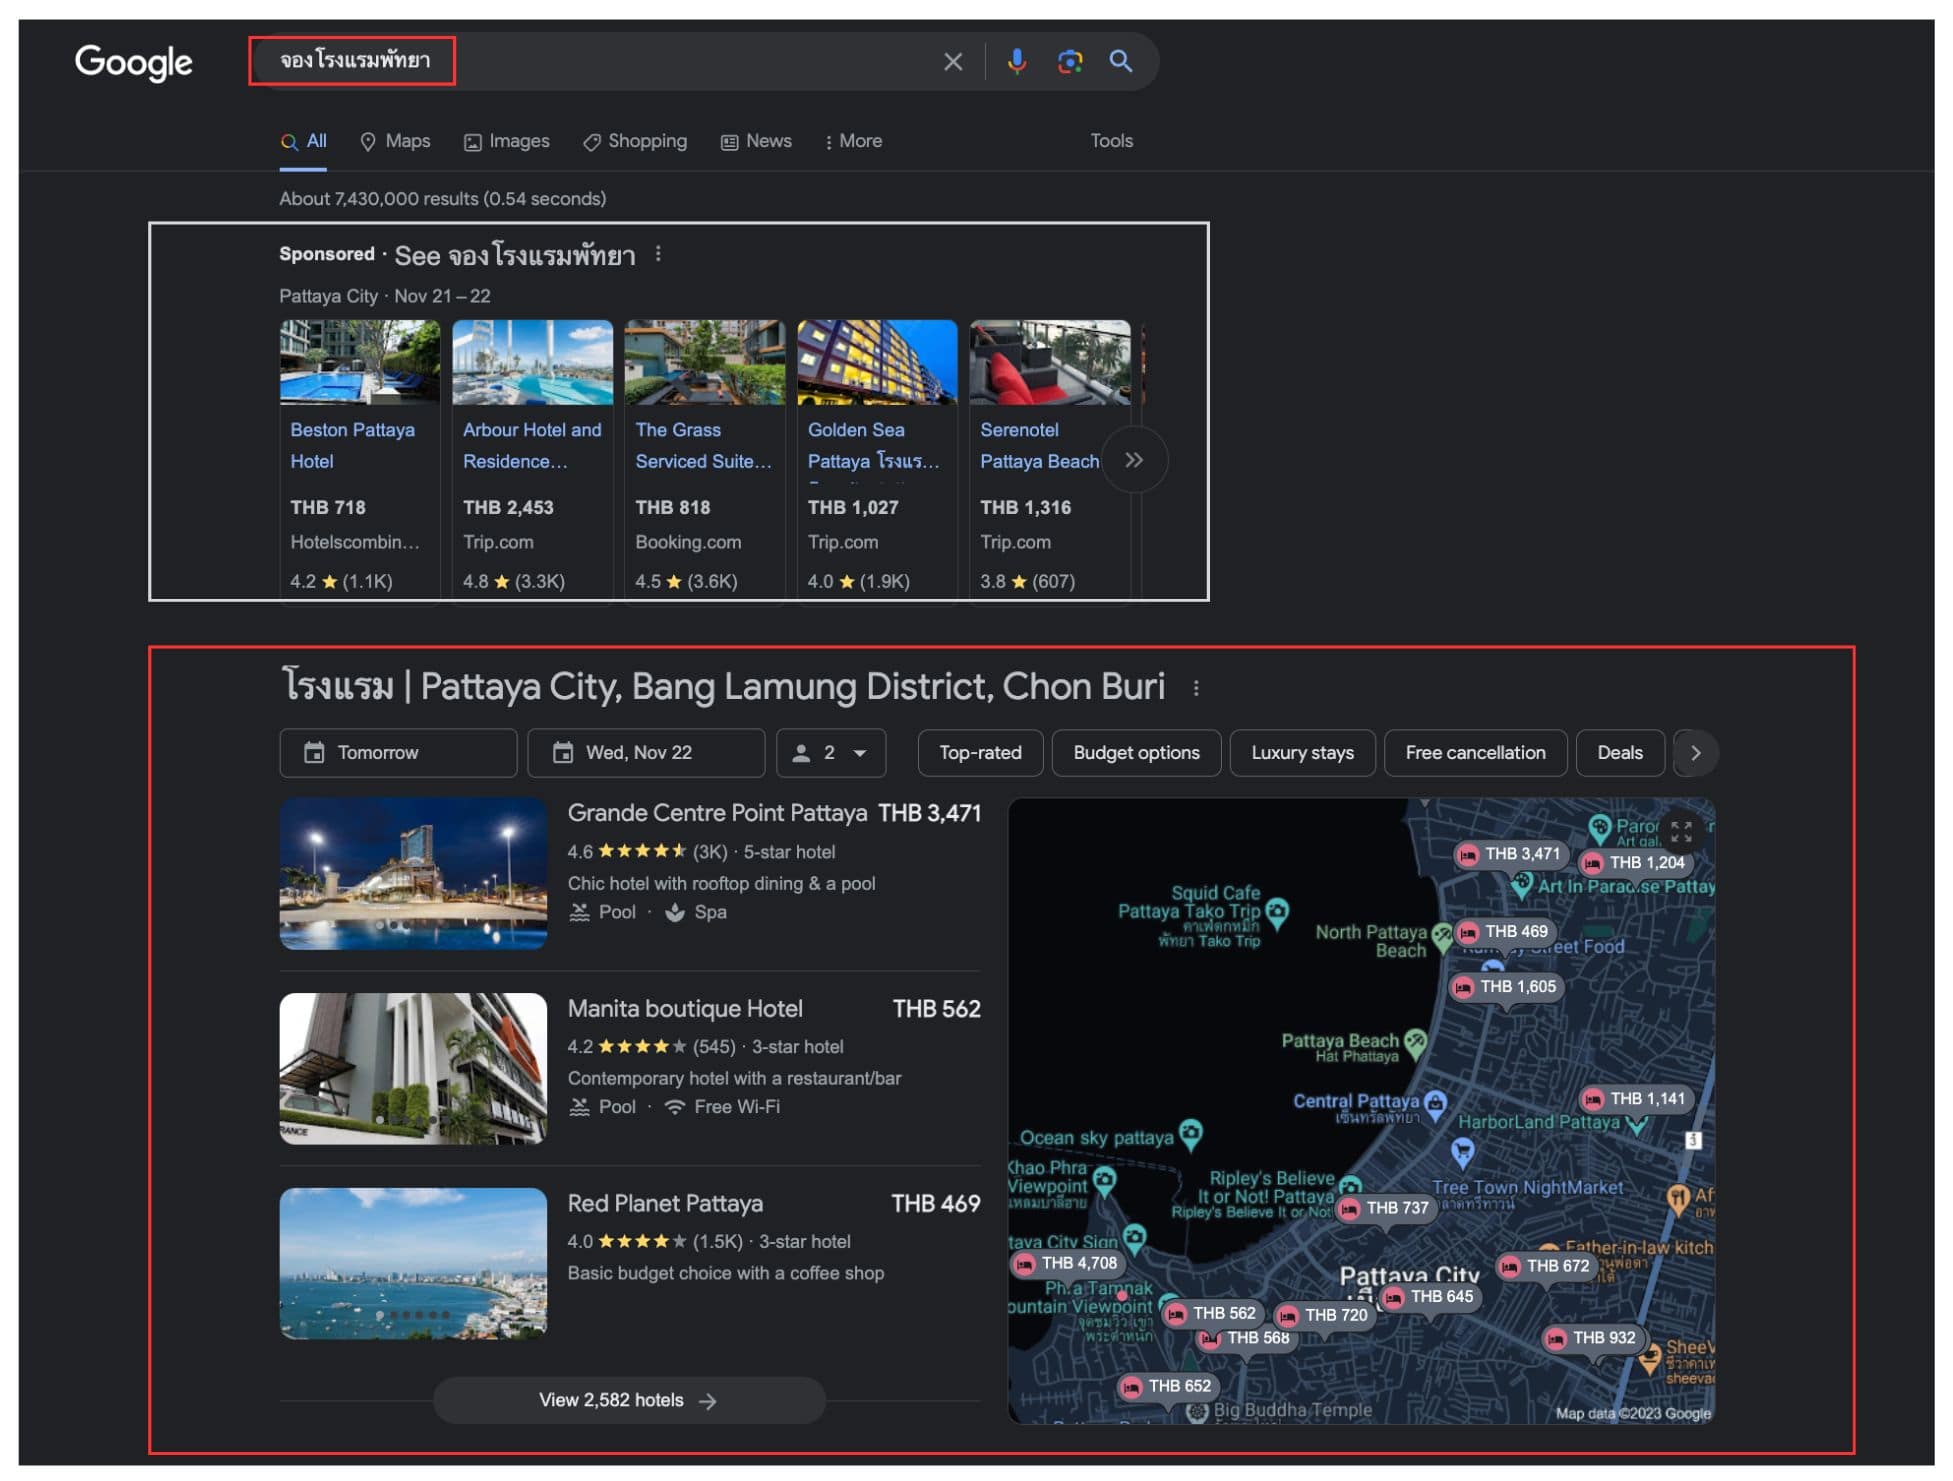Click Beston Pattaya Hotel pool photo
Image resolution: width=1953 pixels, height=1481 pixels.
click(x=360, y=362)
